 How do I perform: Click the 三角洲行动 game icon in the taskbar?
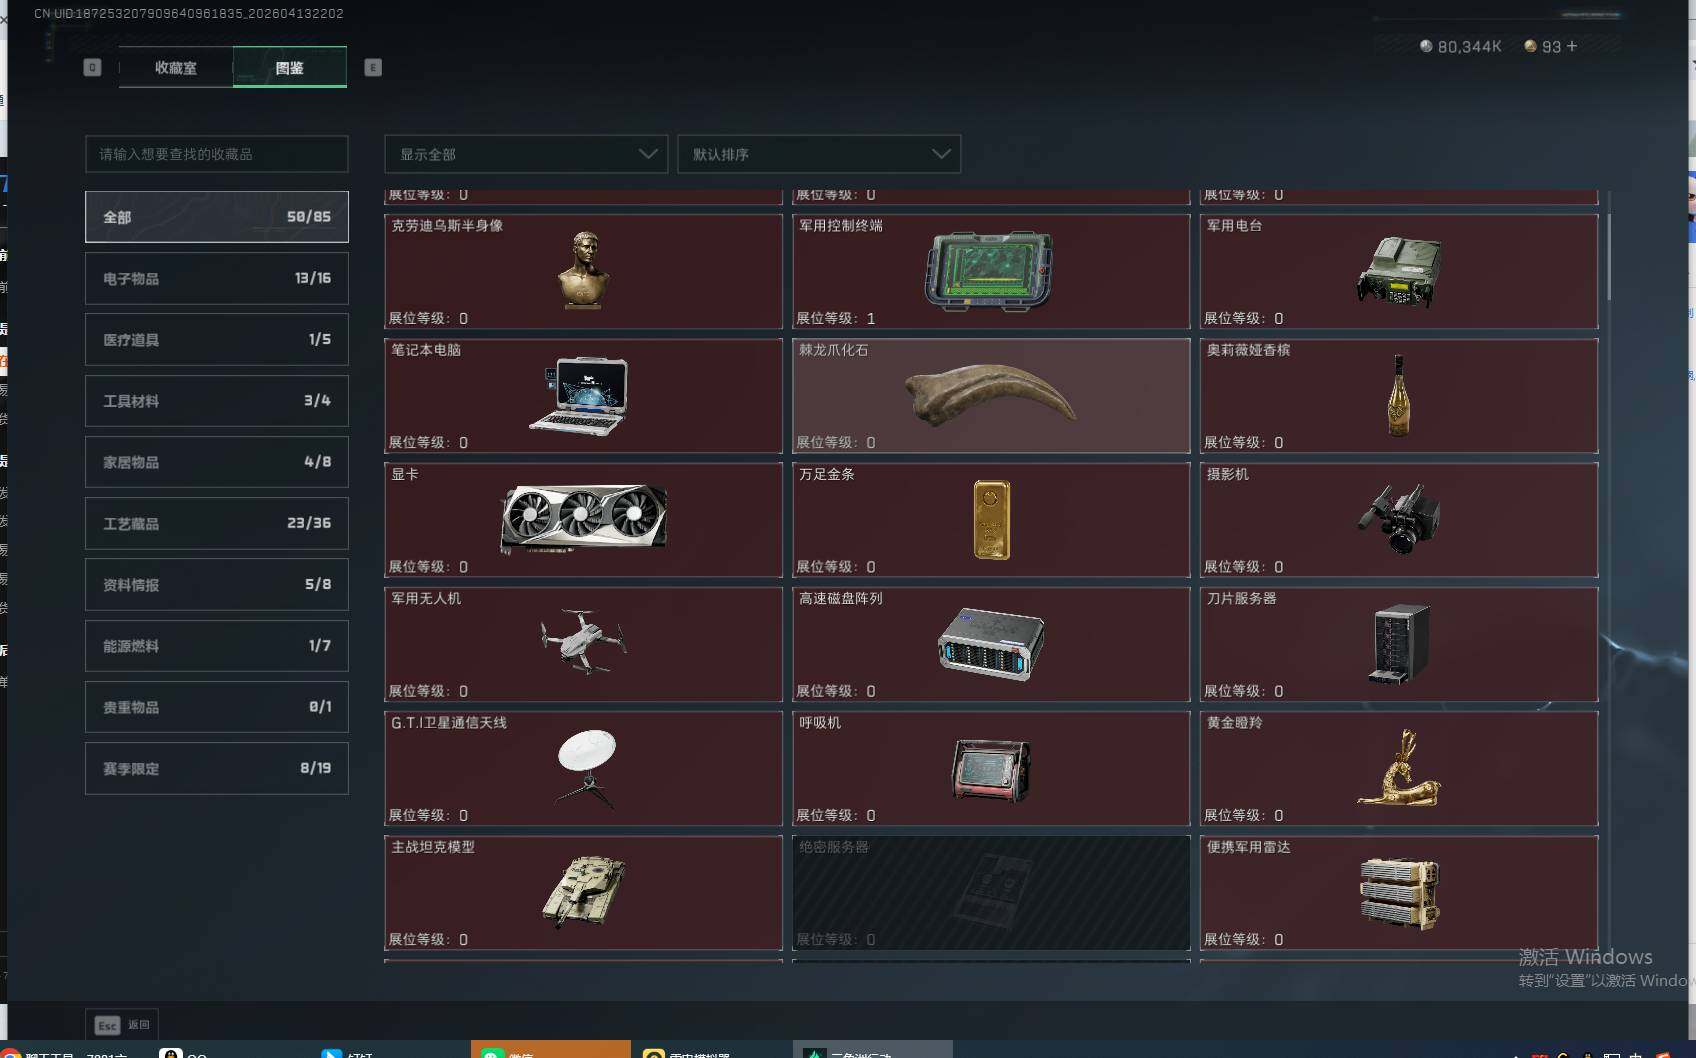812,1052
